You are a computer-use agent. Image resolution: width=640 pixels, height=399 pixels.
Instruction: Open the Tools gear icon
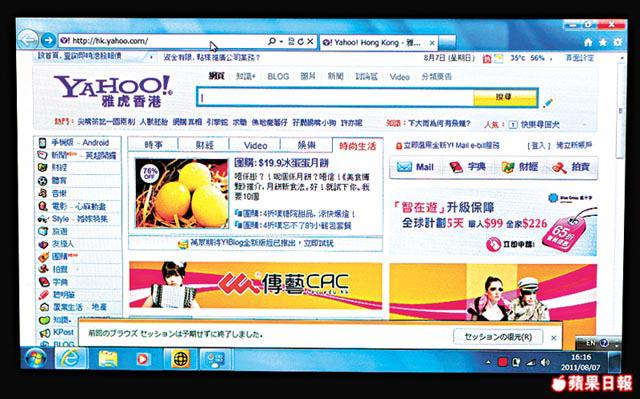(618, 42)
